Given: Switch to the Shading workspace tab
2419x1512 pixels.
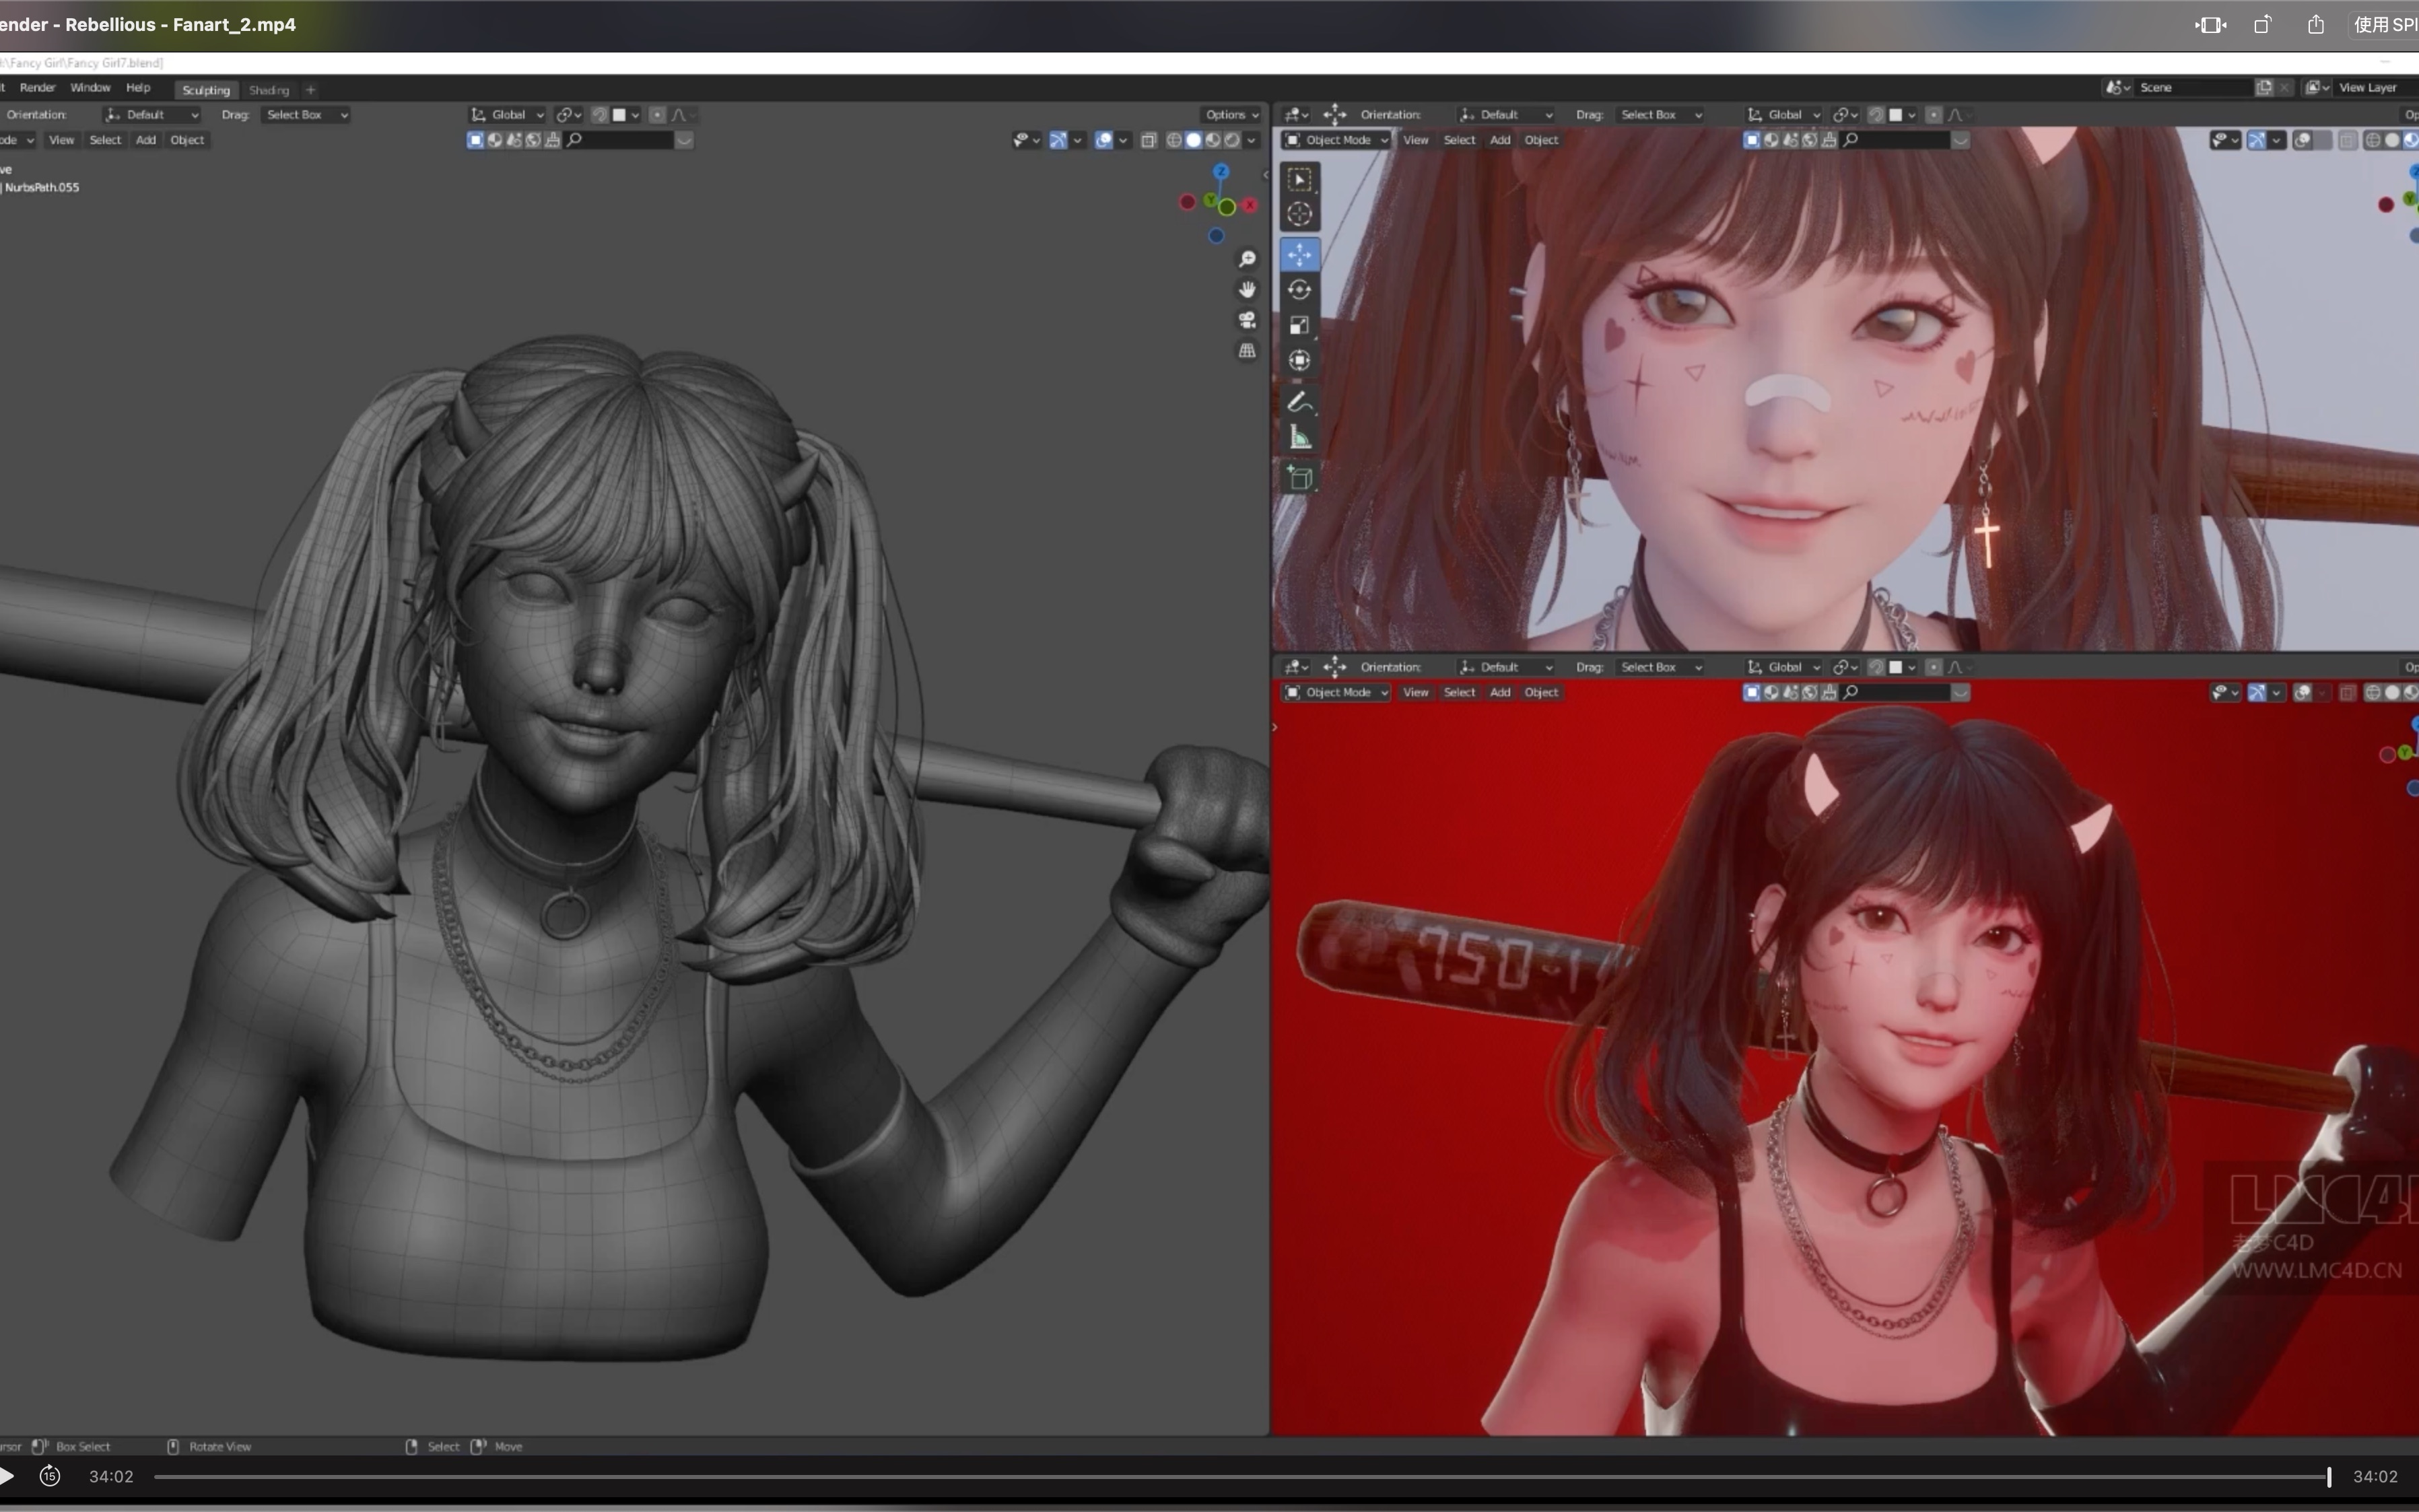Looking at the screenshot, I should (268, 90).
